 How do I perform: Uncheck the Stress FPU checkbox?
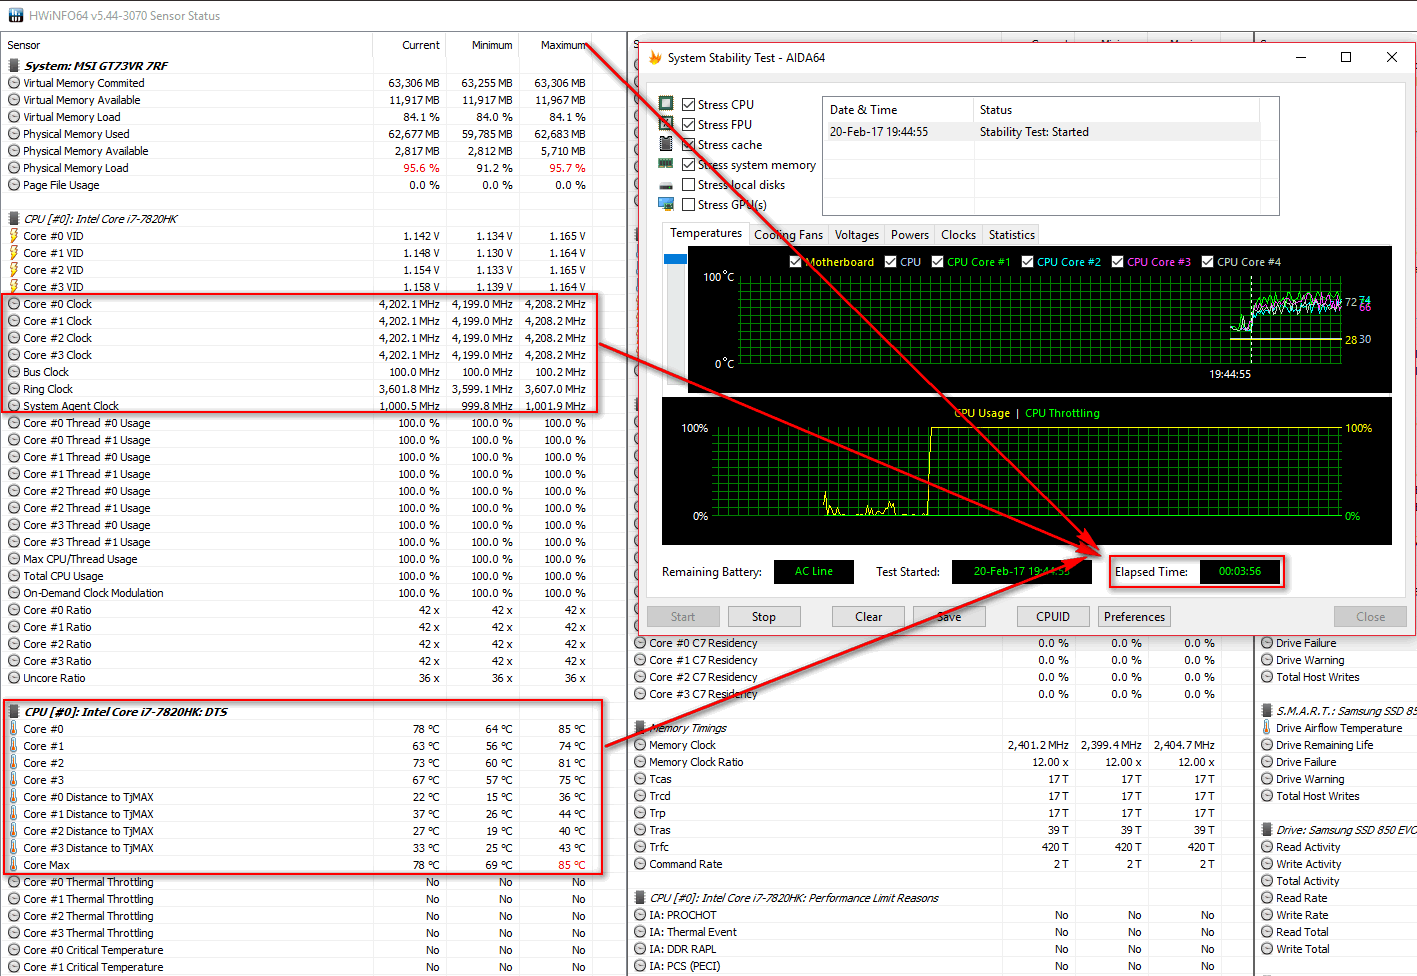coord(688,124)
